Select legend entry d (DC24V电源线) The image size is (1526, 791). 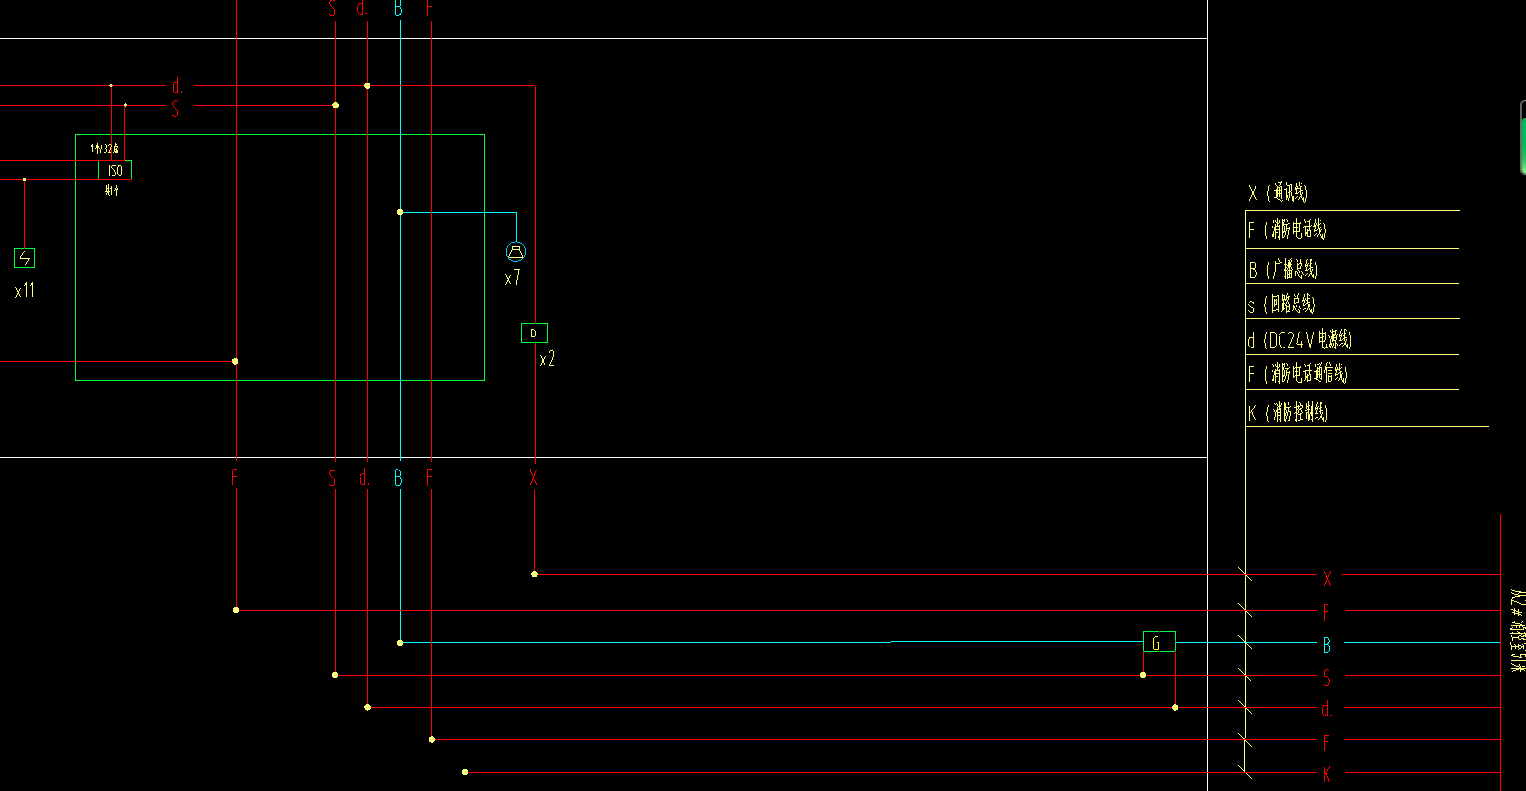pyautogui.click(x=1299, y=340)
